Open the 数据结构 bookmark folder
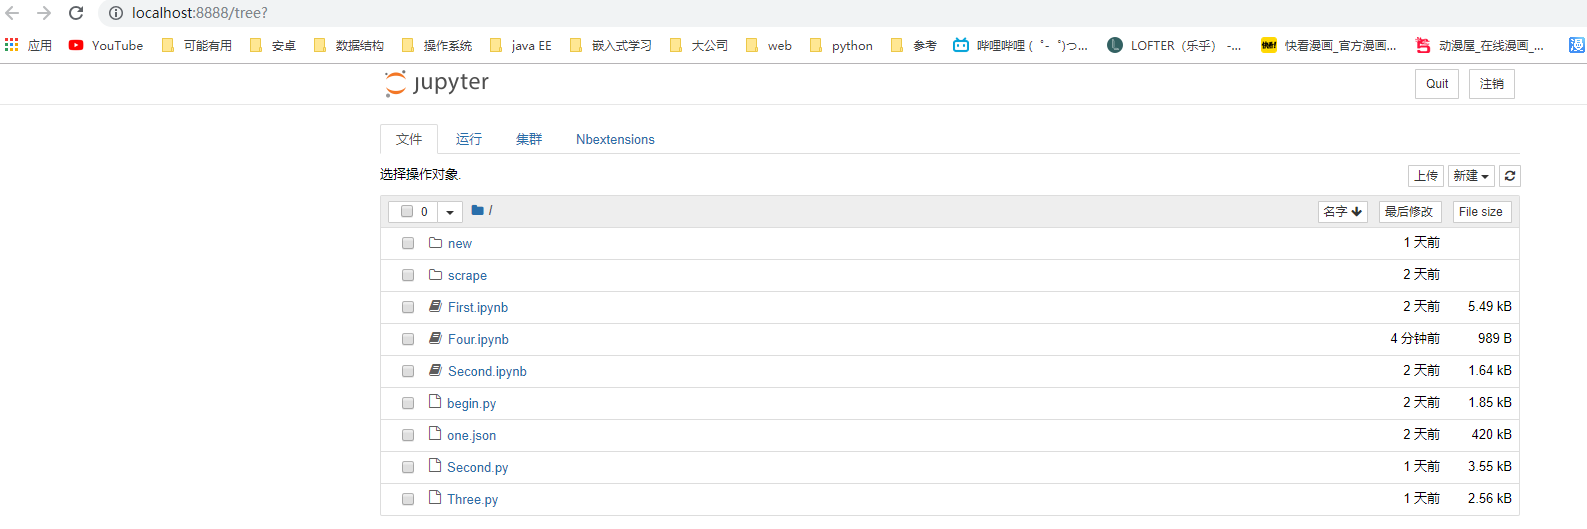This screenshot has width=1587, height=529. pos(348,45)
